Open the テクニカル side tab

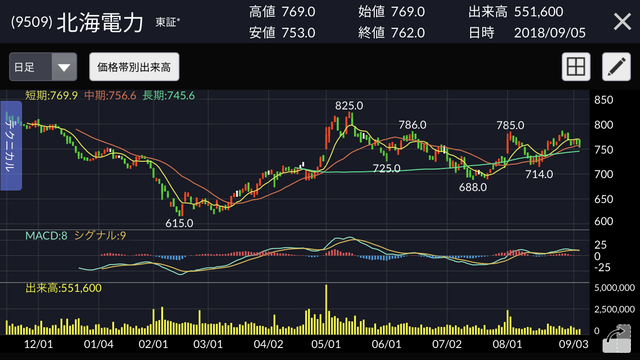point(11,146)
